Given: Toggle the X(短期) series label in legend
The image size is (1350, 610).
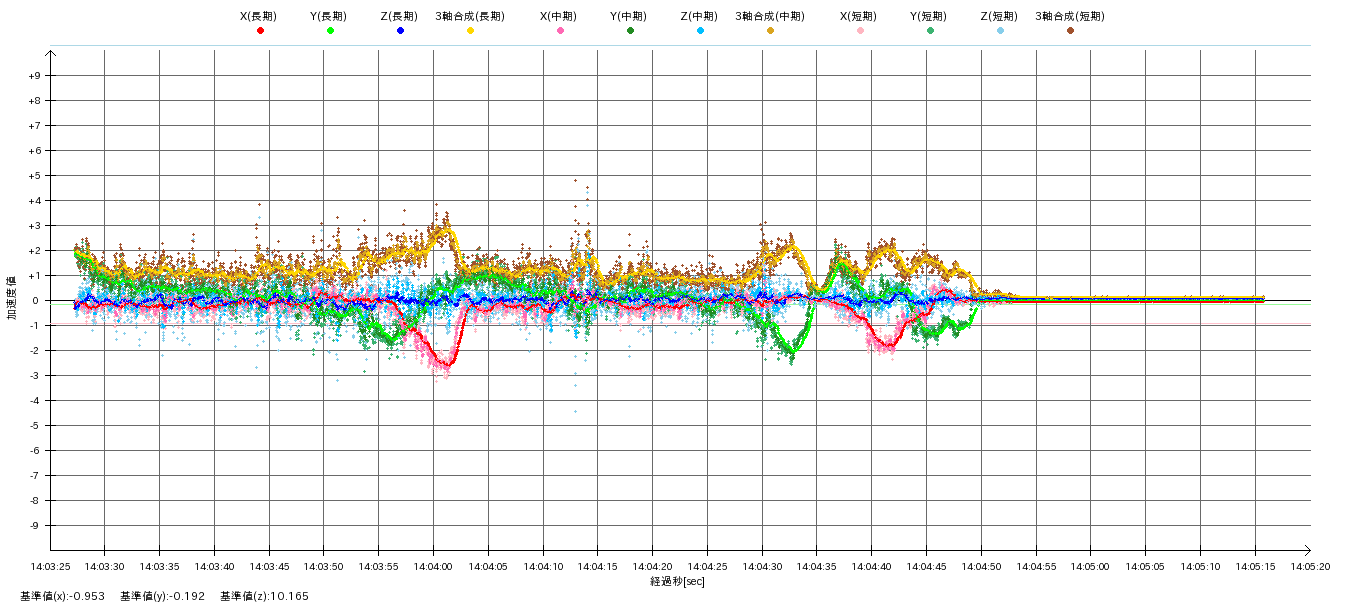Looking at the screenshot, I should tap(858, 16).
